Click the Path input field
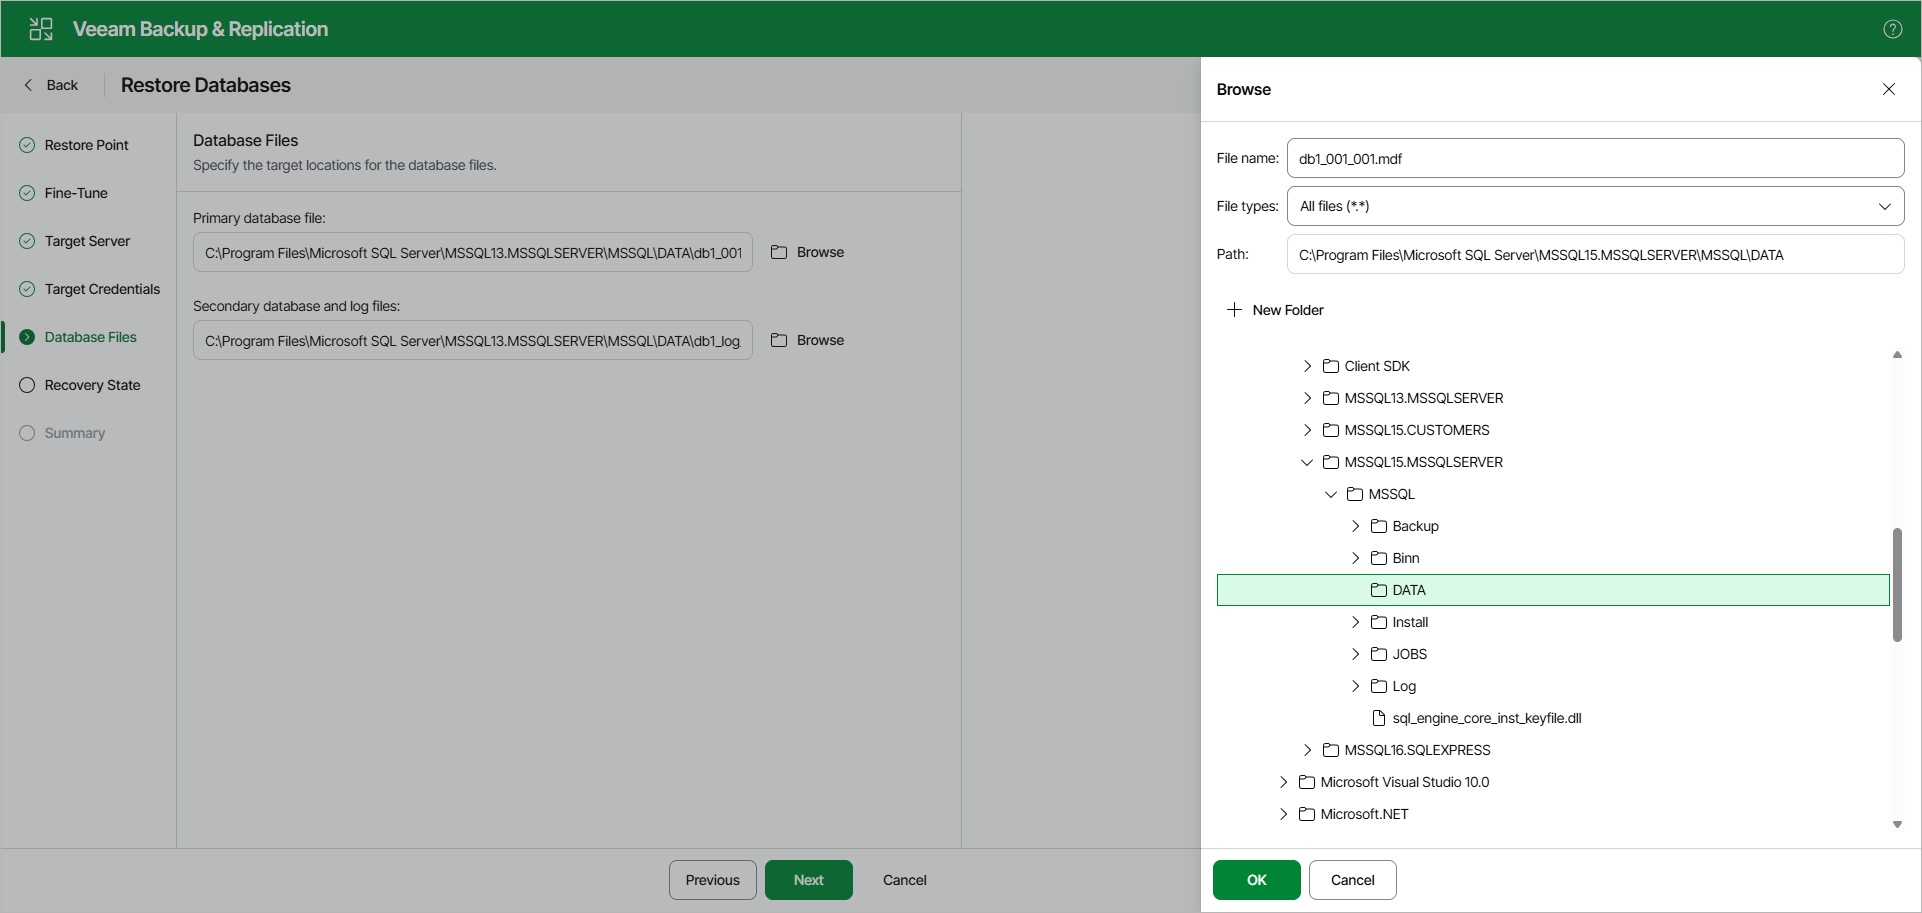This screenshot has width=1922, height=913. click(x=1595, y=254)
